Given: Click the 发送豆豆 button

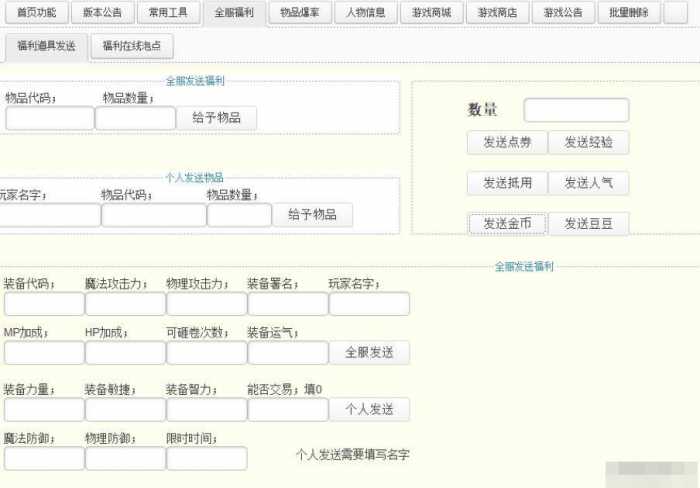Looking at the screenshot, I should coord(588,224).
